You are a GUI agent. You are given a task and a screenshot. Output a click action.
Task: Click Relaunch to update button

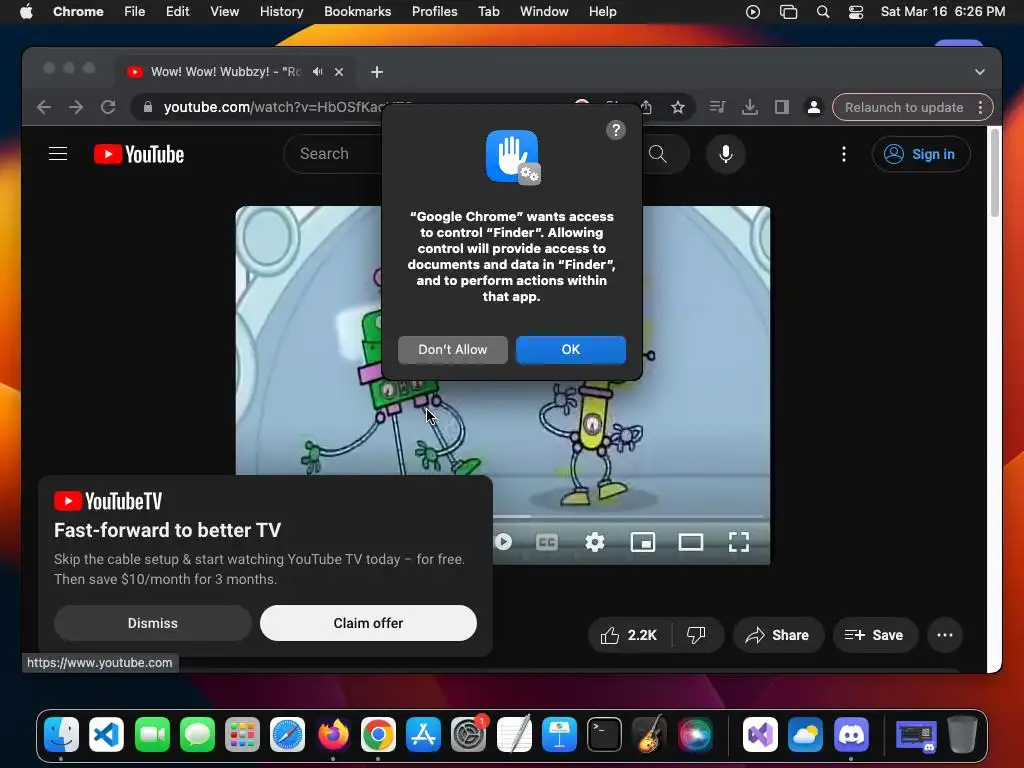click(912, 107)
